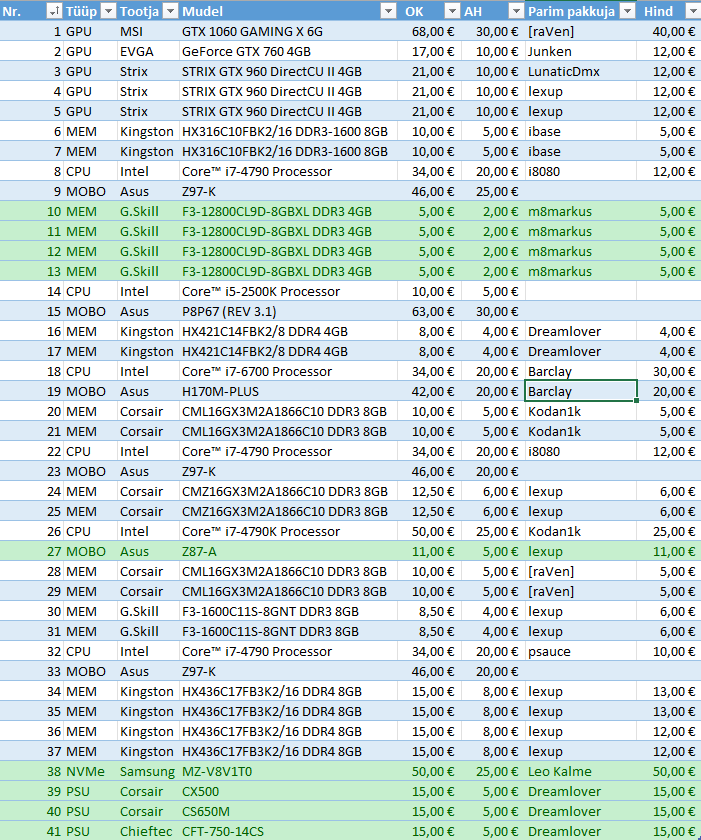
Task: Click the 'Chieftec' manufacturer cell
Action: pos(148,831)
